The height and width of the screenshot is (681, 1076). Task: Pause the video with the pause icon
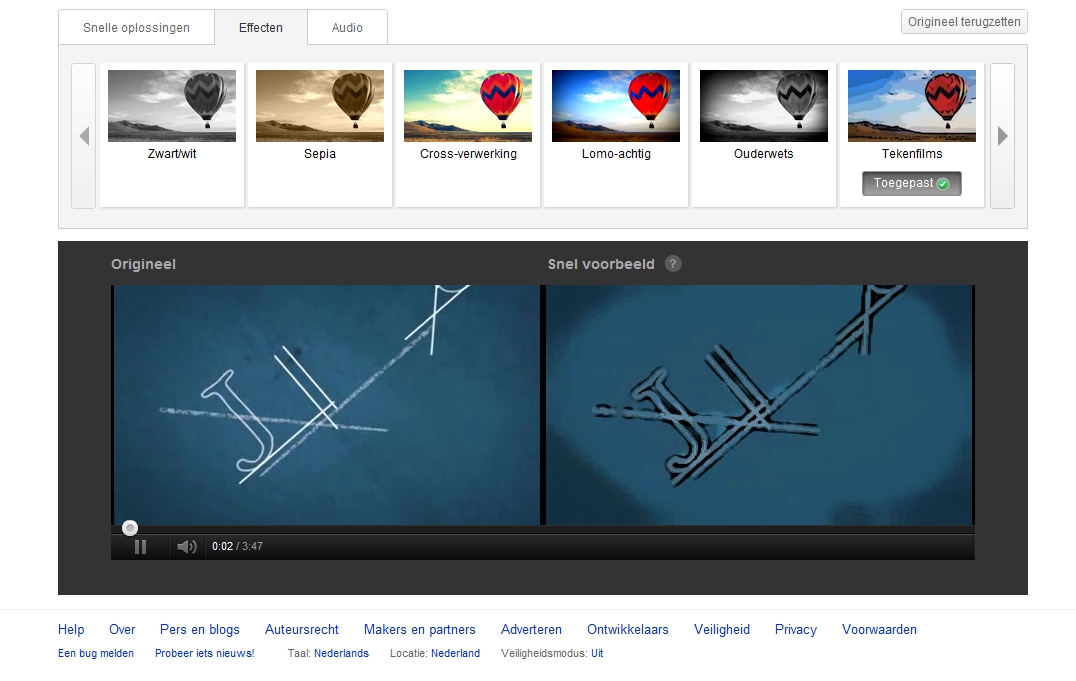click(140, 546)
